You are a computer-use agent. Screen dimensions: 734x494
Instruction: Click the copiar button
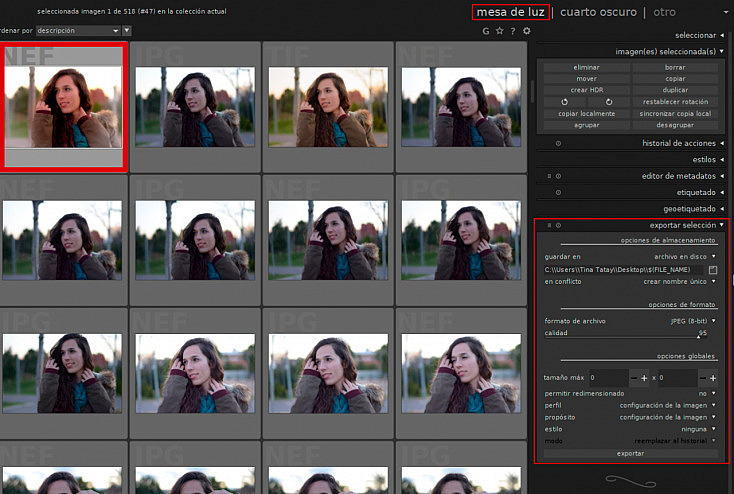675,79
